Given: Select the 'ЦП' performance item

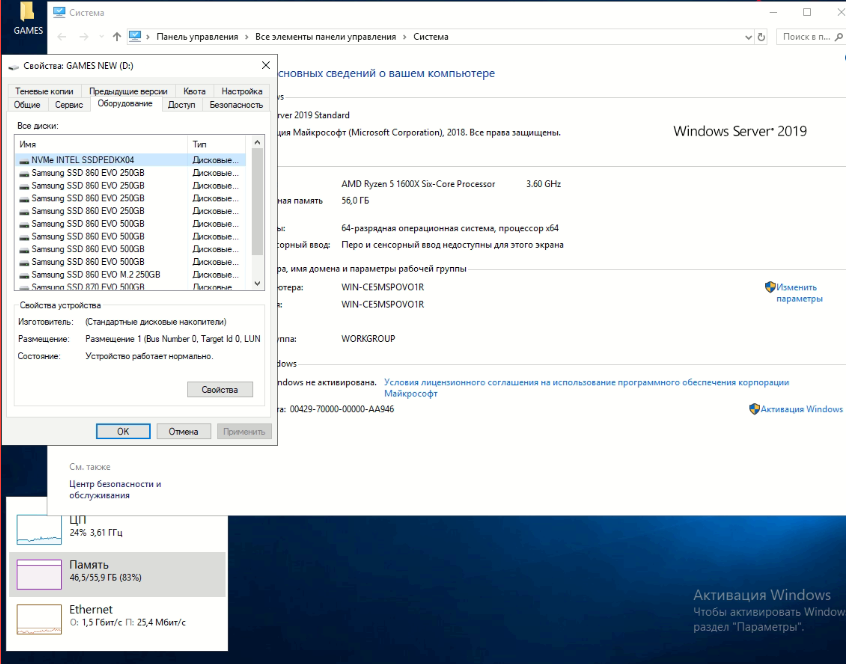Looking at the screenshot, I should 117,528.
